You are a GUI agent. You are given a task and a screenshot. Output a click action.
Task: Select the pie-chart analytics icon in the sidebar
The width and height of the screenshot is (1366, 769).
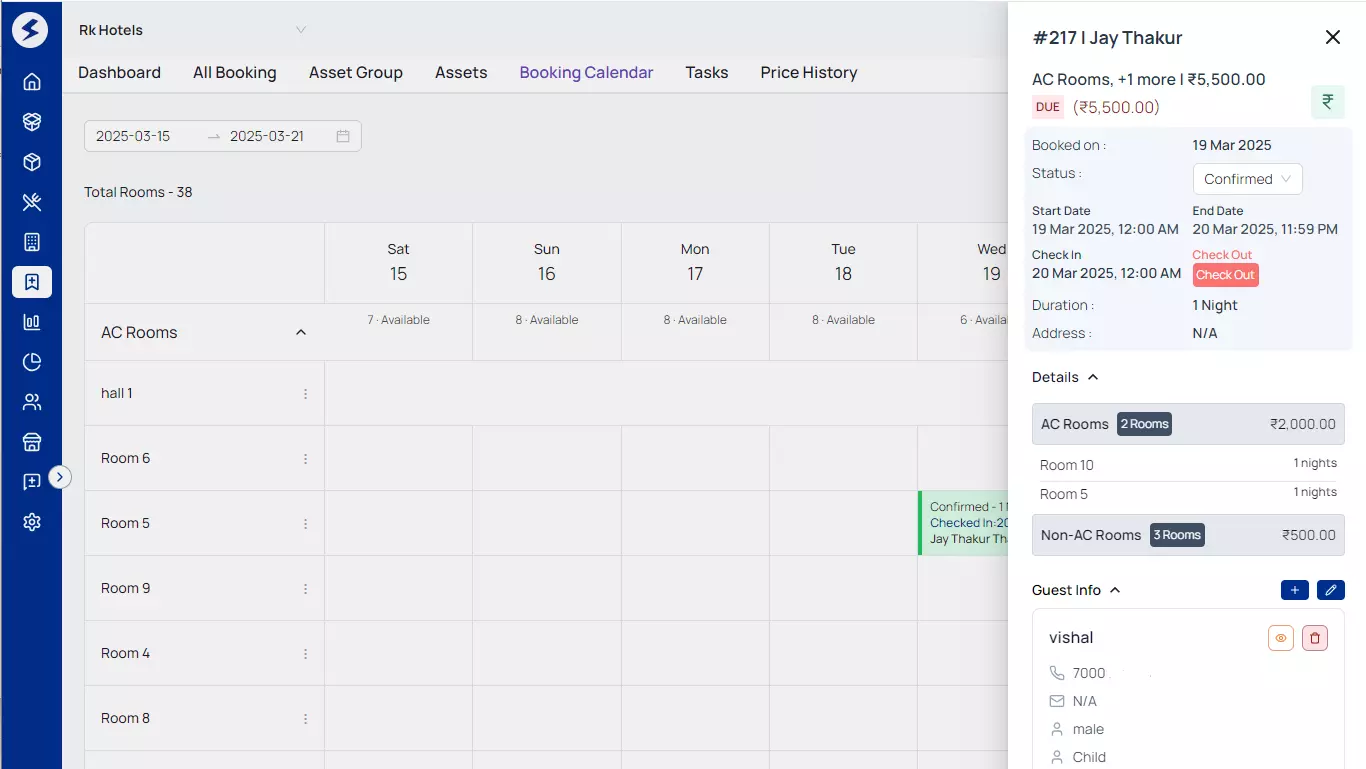[x=31, y=361]
